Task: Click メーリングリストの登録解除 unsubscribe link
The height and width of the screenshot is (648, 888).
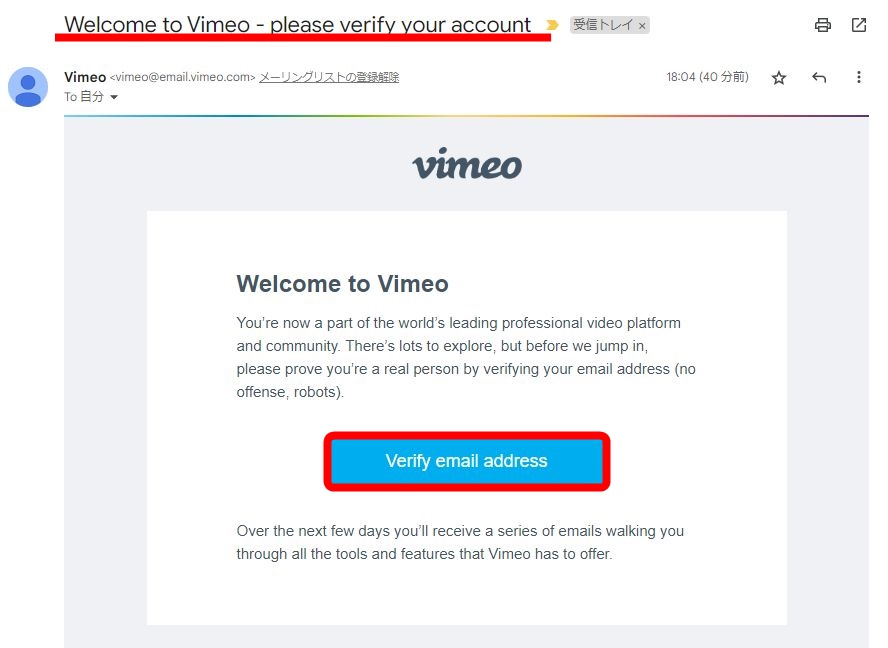Action: (x=329, y=77)
